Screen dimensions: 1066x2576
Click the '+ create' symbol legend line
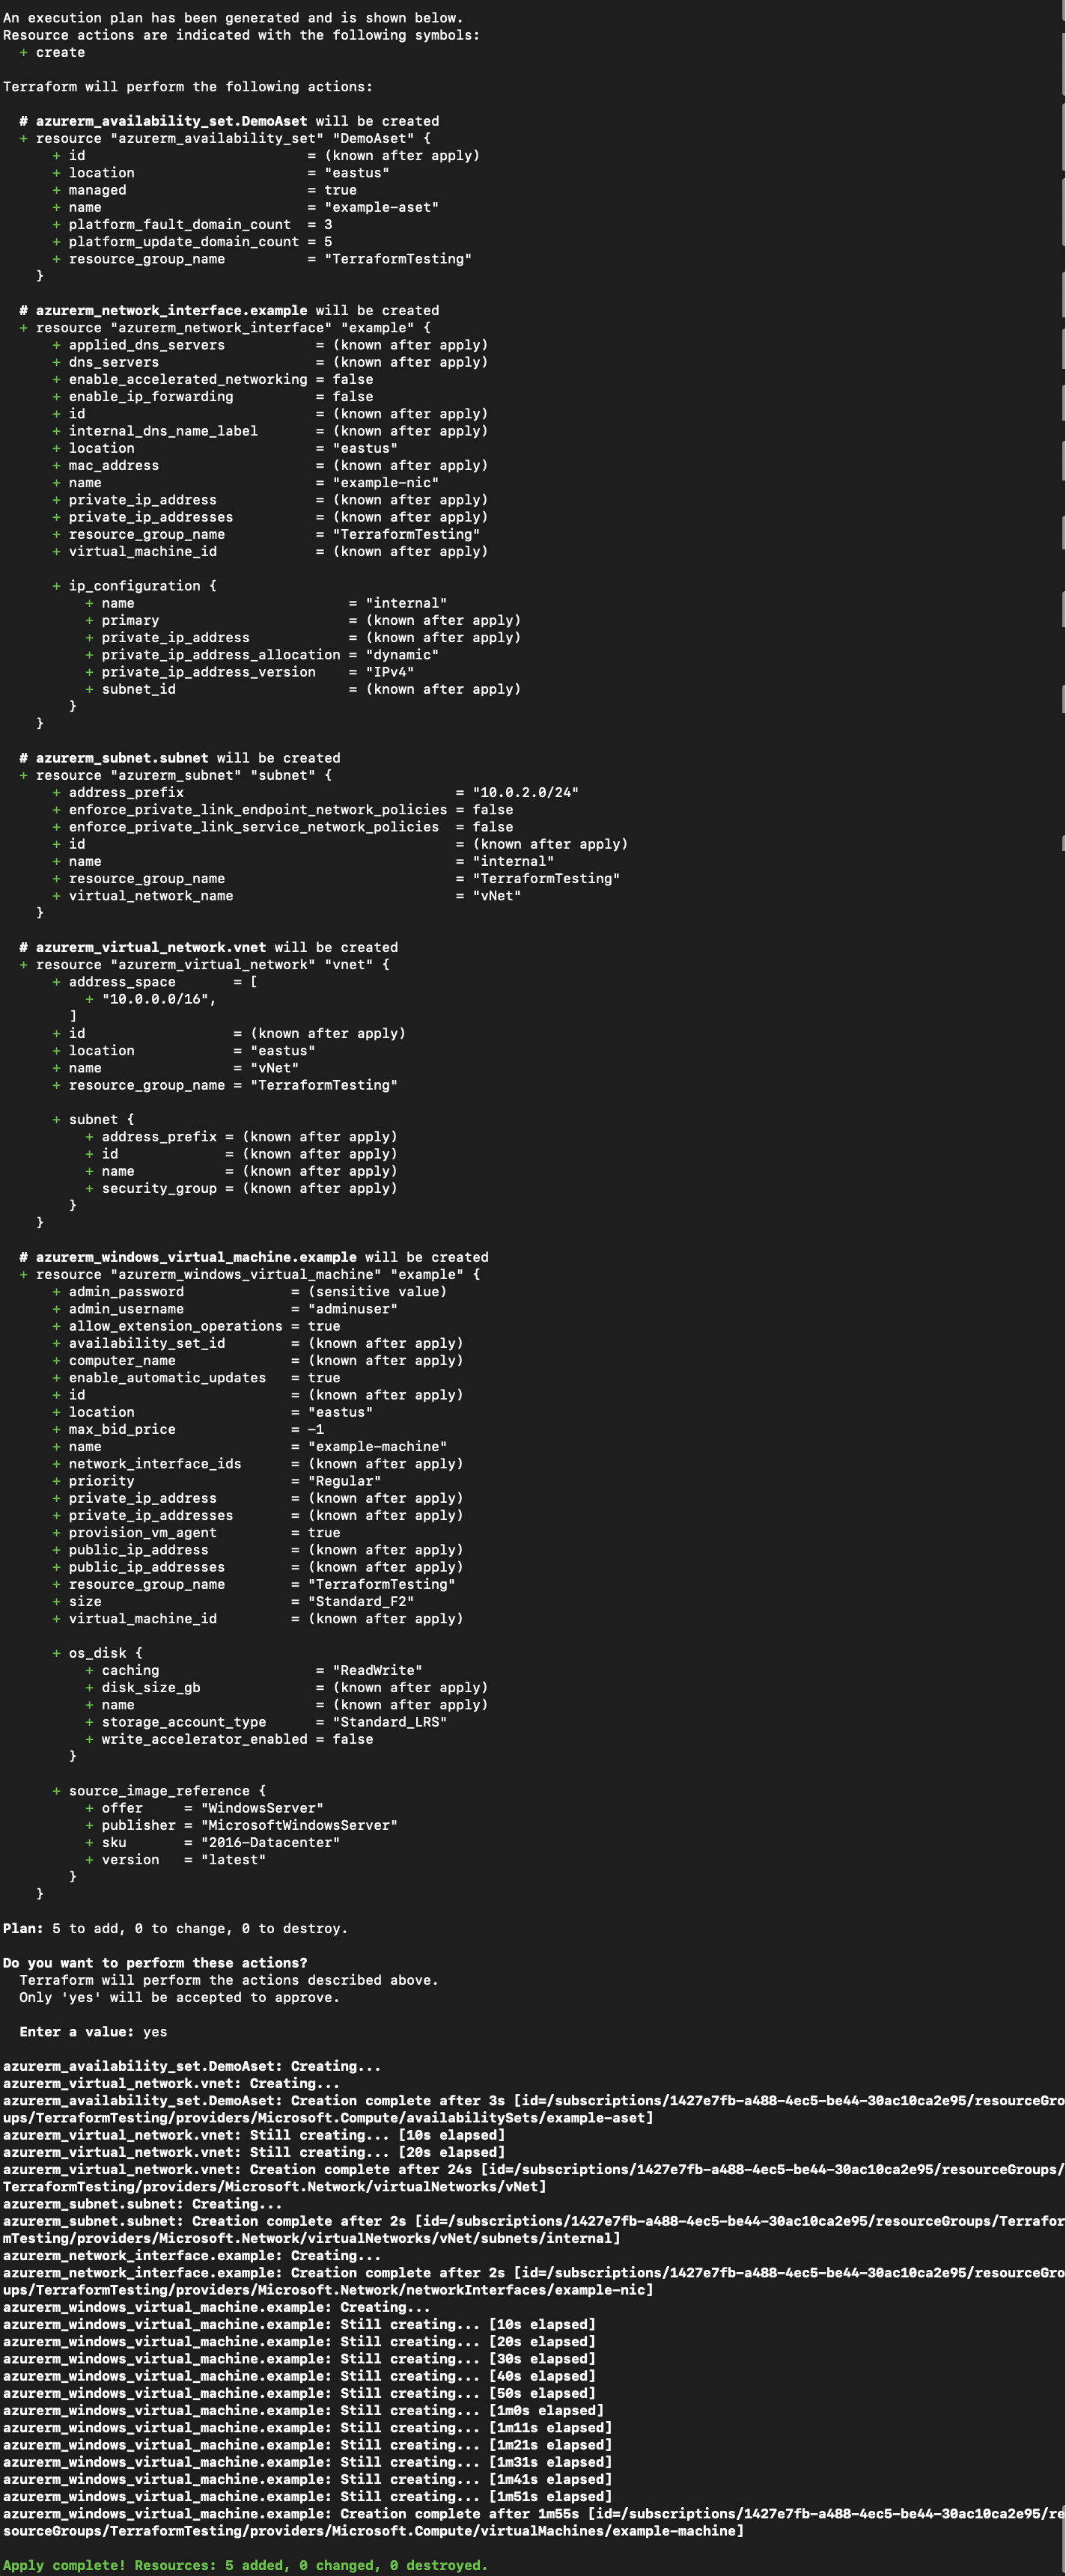tap(52, 52)
